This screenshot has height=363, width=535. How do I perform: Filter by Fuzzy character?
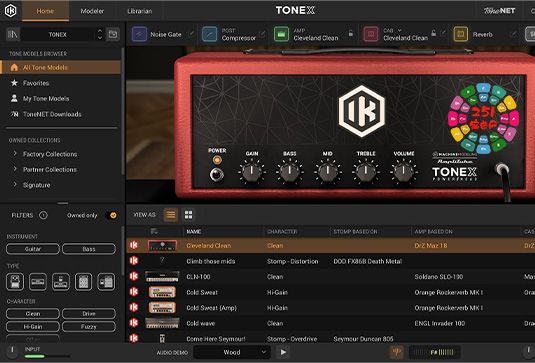point(89,326)
